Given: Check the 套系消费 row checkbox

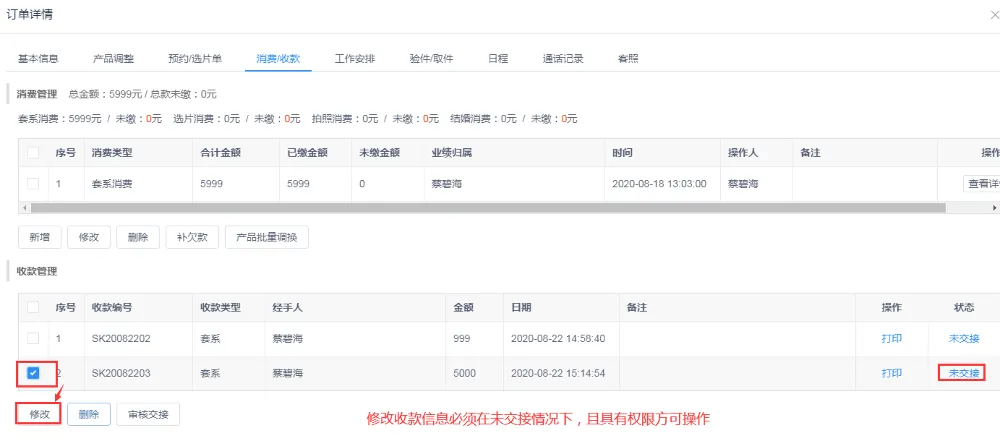Looking at the screenshot, I should pyautogui.click(x=33, y=184).
